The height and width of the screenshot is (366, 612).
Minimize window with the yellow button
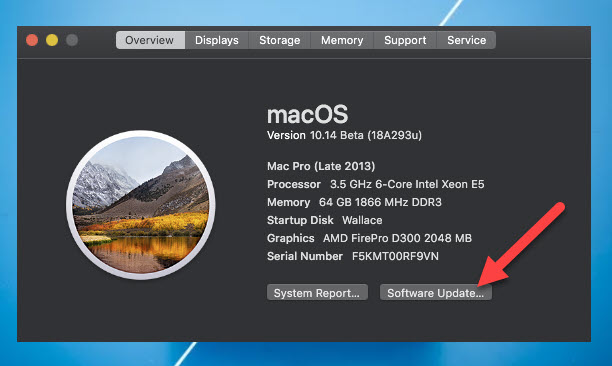(52, 40)
